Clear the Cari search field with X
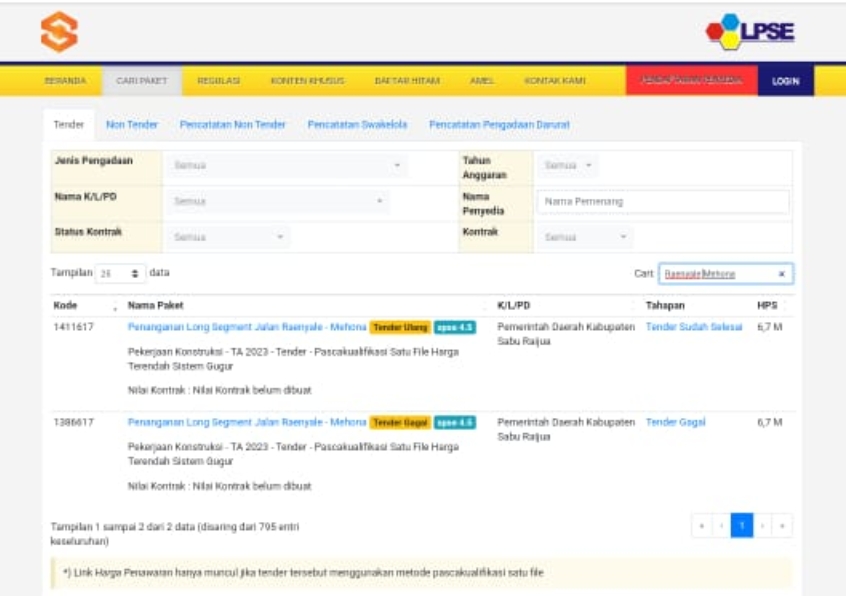This screenshot has width=846, height=596. (781, 274)
